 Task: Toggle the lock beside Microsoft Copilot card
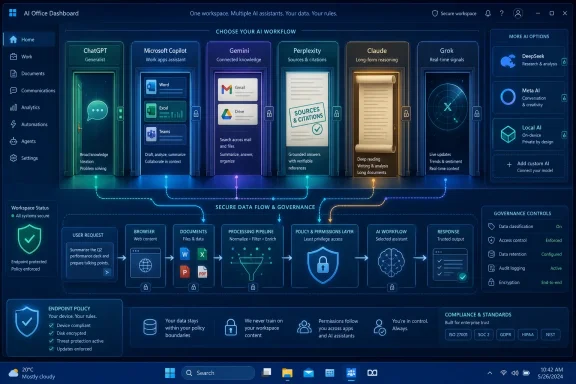click(196, 114)
